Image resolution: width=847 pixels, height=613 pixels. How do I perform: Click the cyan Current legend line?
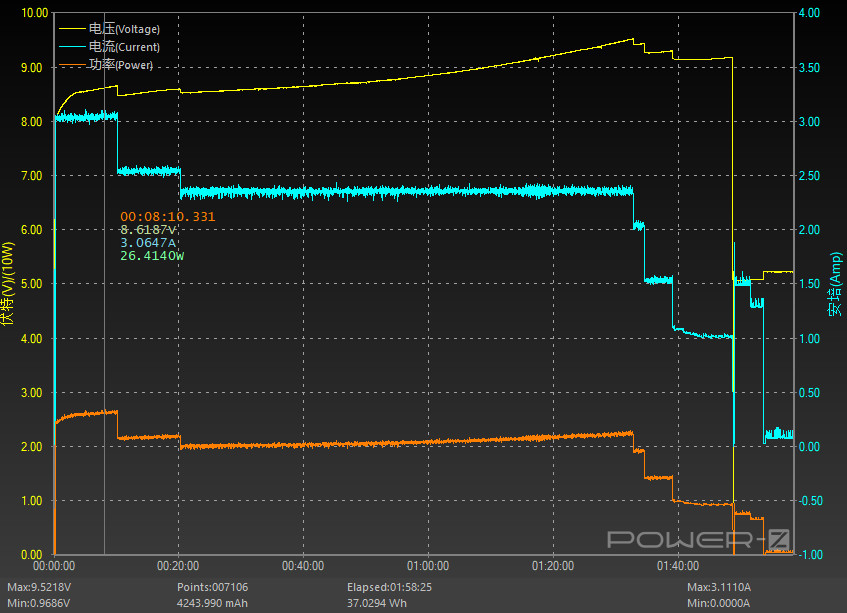72,46
